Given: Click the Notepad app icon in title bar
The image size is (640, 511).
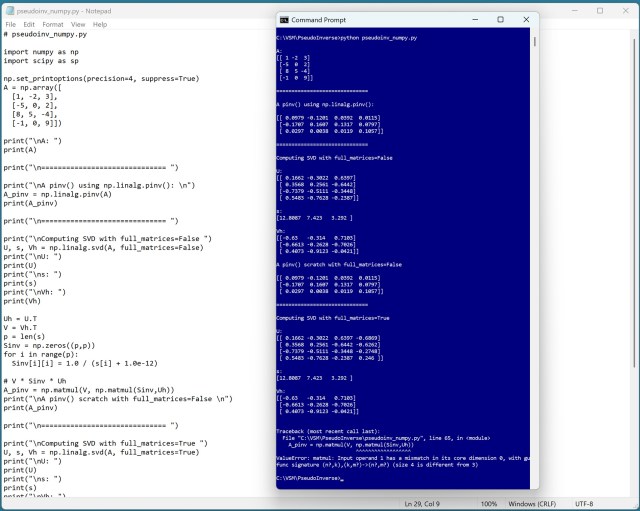Looking at the screenshot, I should (8, 10).
